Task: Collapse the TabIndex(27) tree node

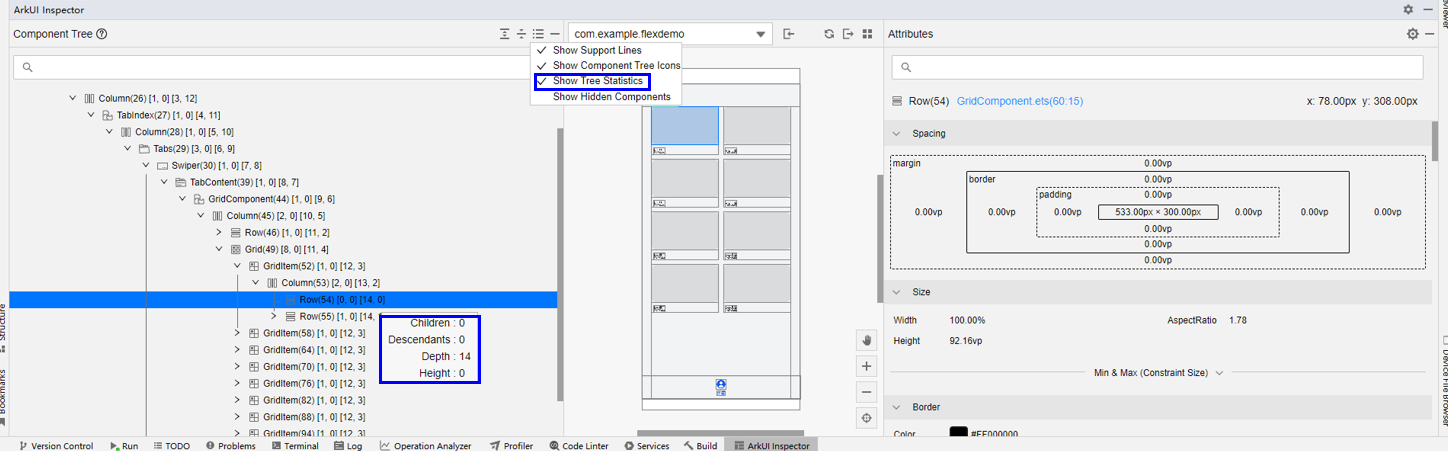Action: coord(91,115)
